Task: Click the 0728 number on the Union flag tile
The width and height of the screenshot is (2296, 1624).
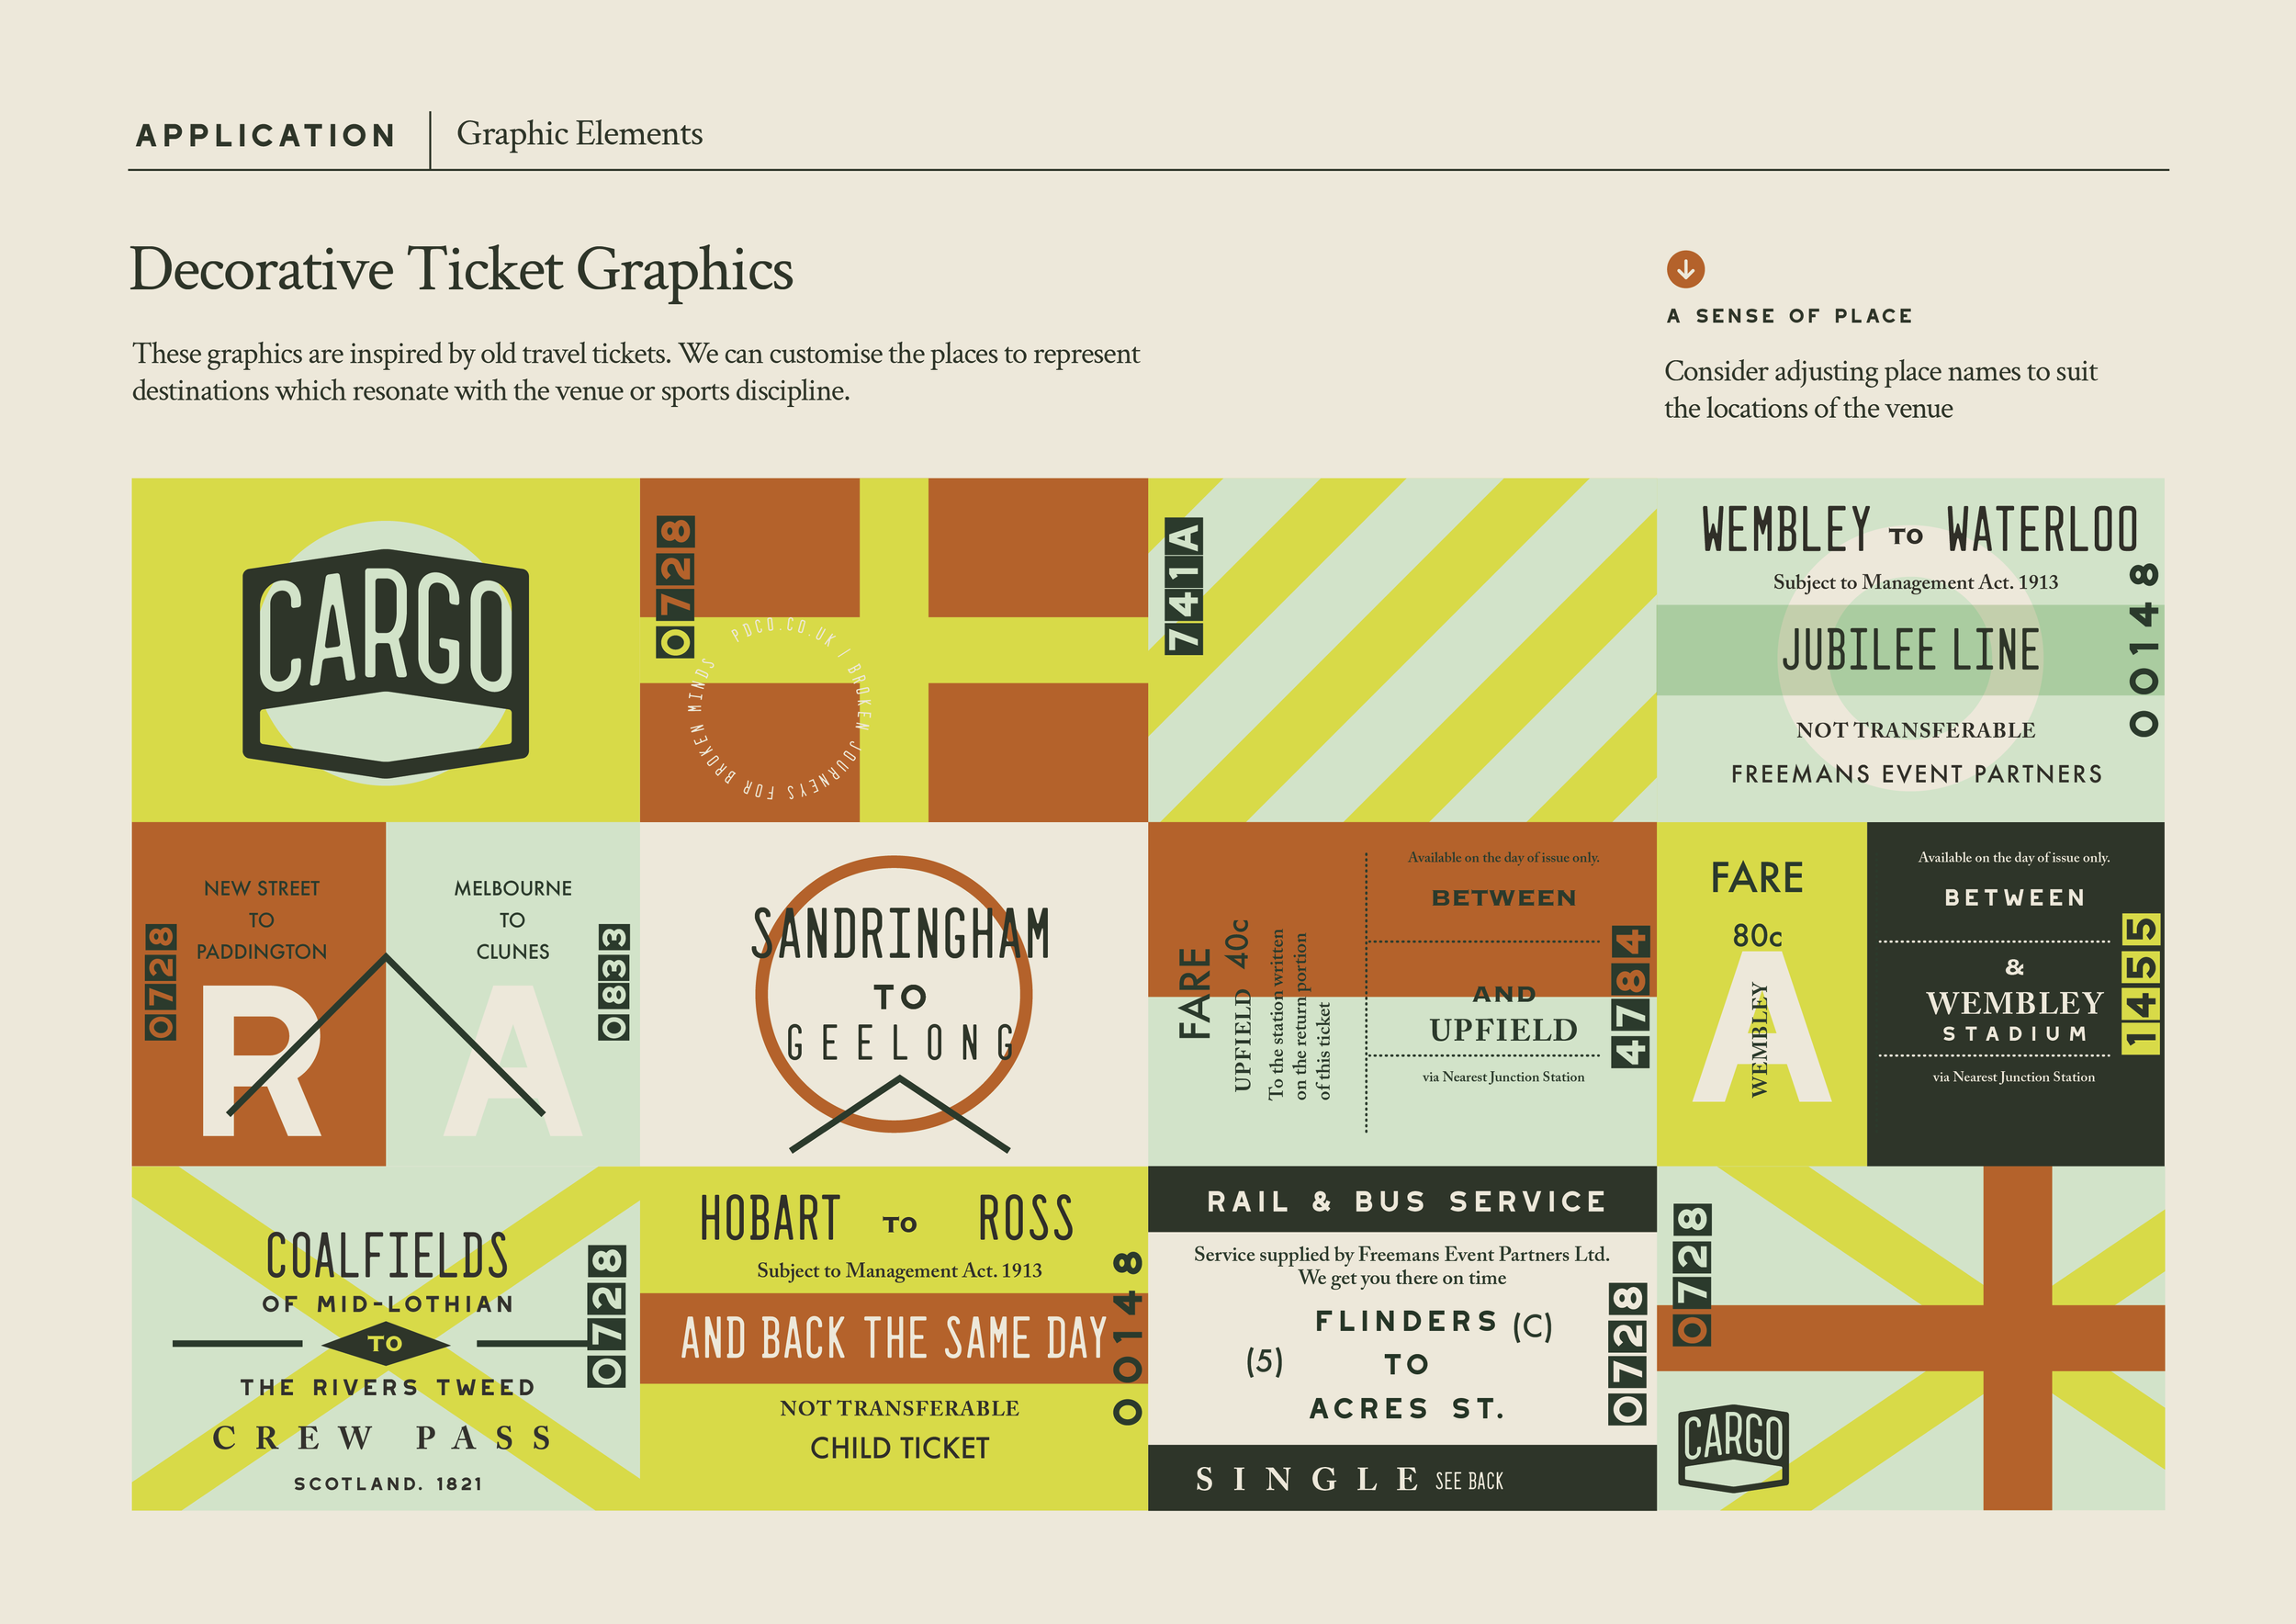Action: tap(1692, 1273)
